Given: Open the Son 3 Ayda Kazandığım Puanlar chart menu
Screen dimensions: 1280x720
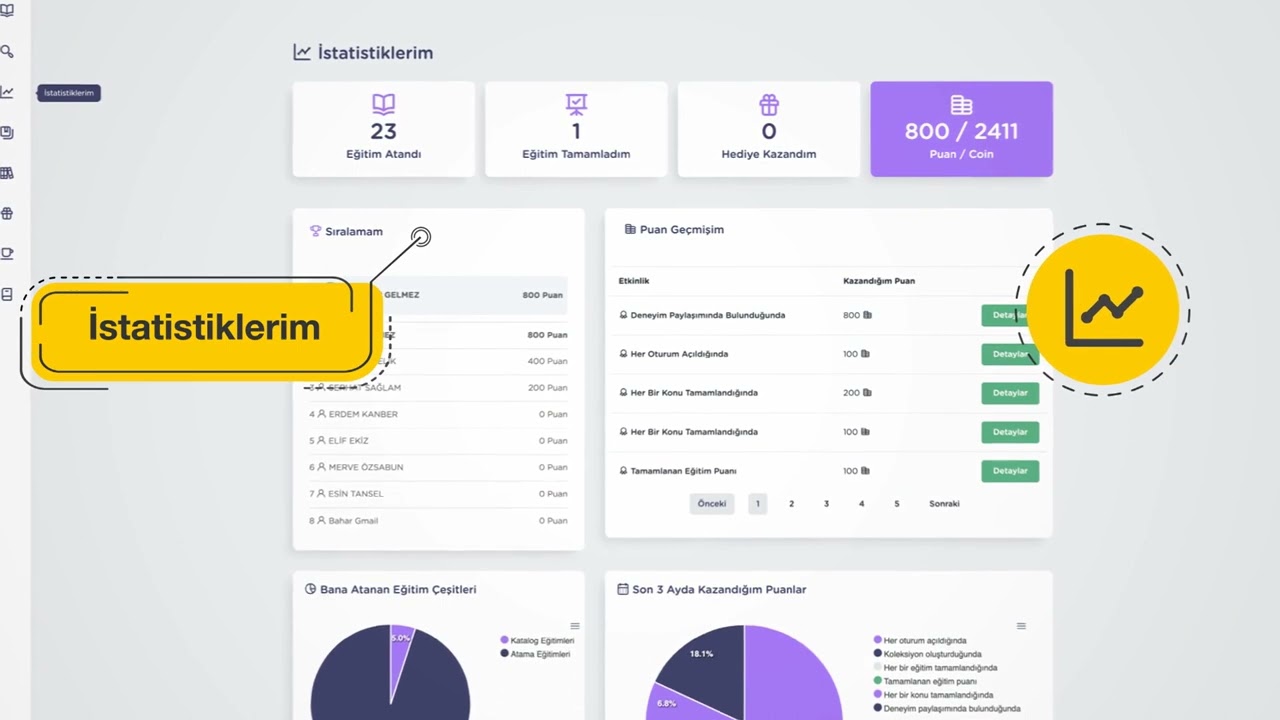Looking at the screenshot, I should [x=1021, y=626].
